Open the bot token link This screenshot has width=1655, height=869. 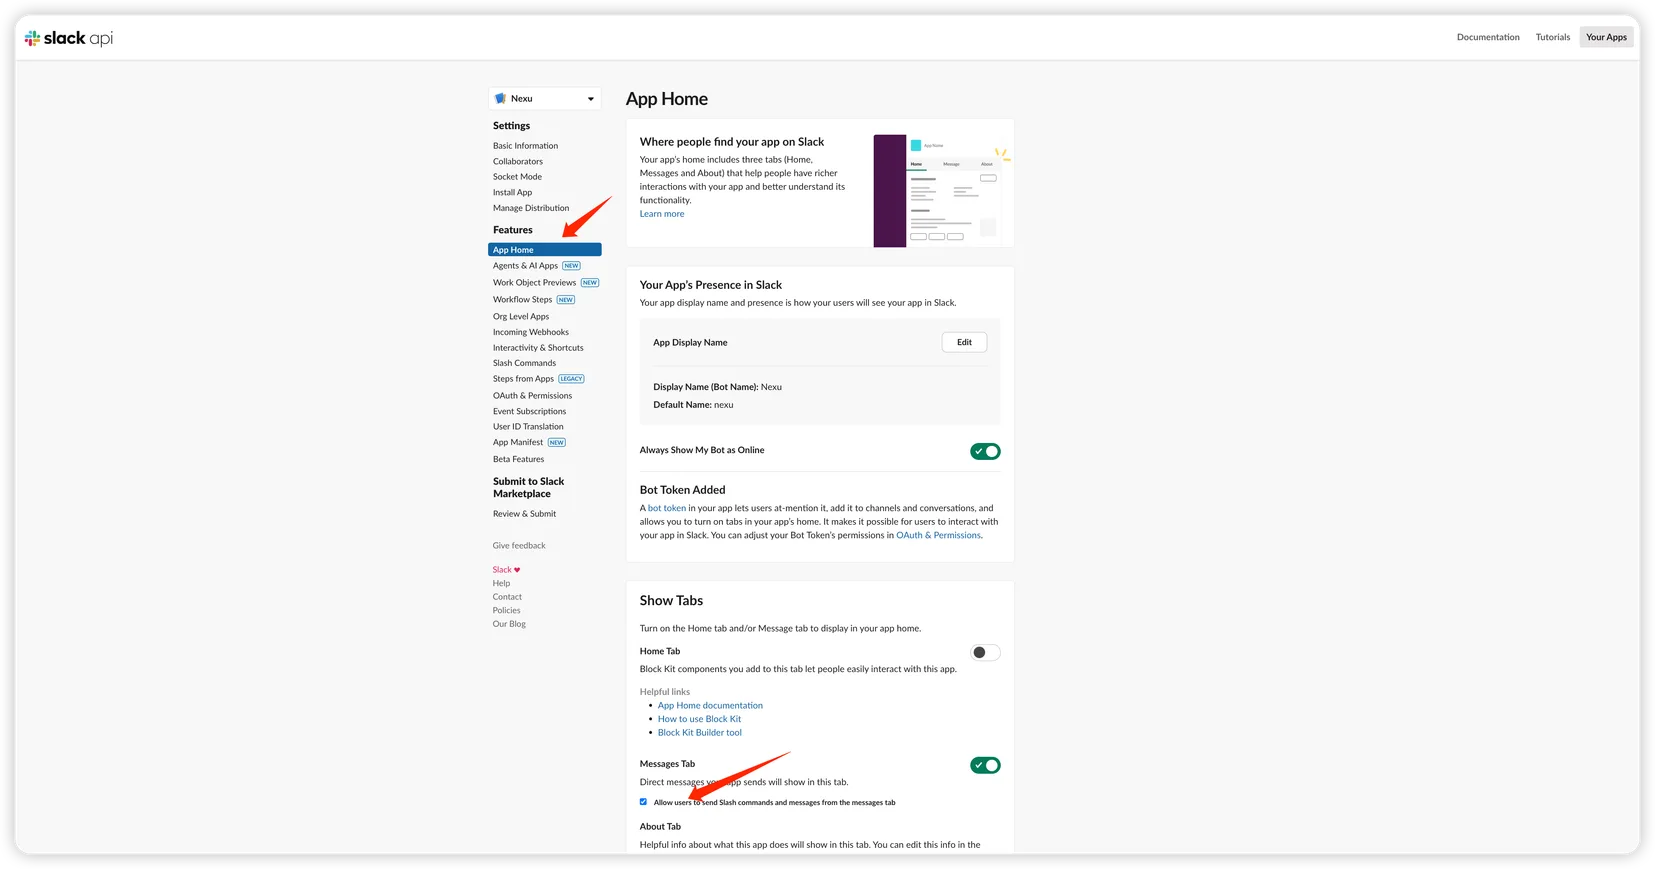pyautogui.click(x=667, y=508)
